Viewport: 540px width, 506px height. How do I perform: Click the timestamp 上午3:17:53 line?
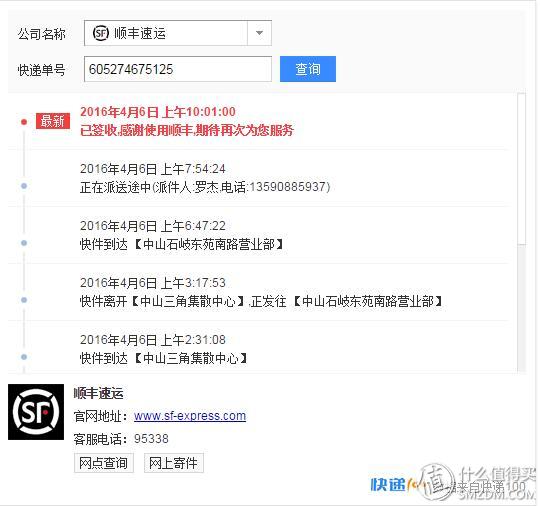153,283
